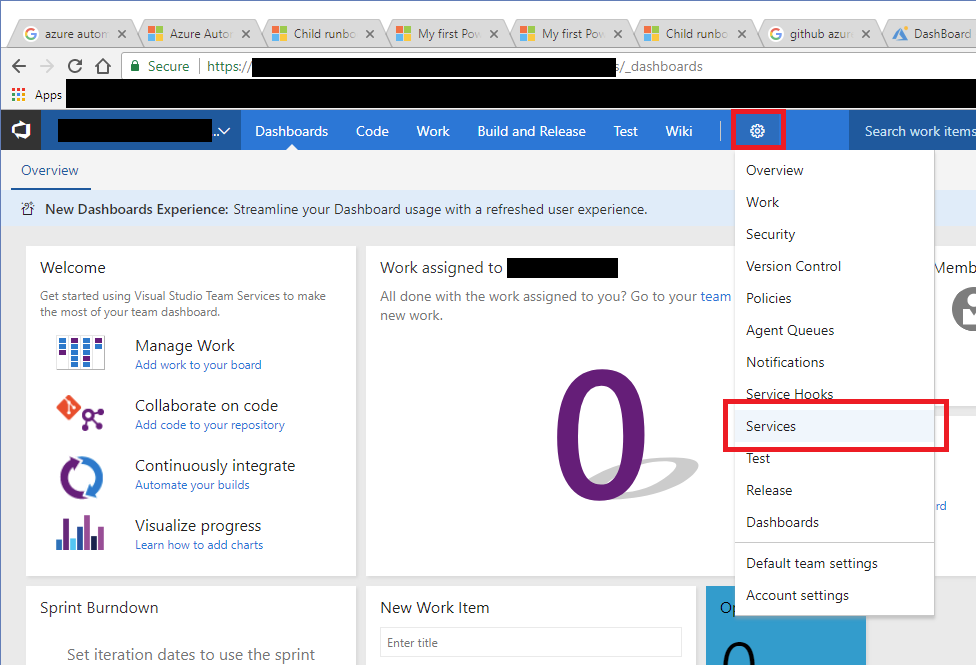
Task: Click the Manage Work board icon
Action: [80, 352]
